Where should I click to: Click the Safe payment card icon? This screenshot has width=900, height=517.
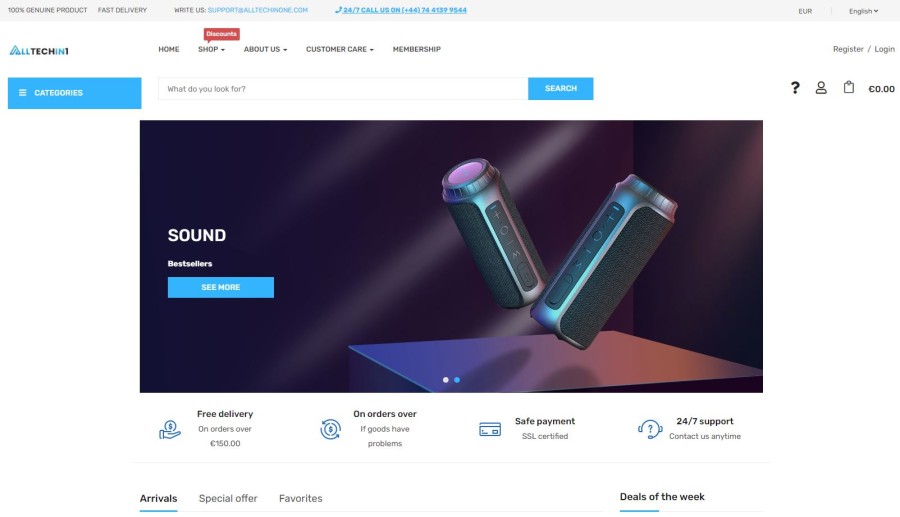(x=490, y=429)
